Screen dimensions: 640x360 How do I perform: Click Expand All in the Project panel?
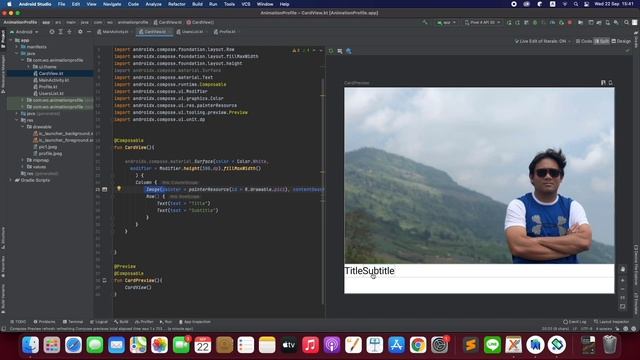pyautogui.click(x=60, y=32)
